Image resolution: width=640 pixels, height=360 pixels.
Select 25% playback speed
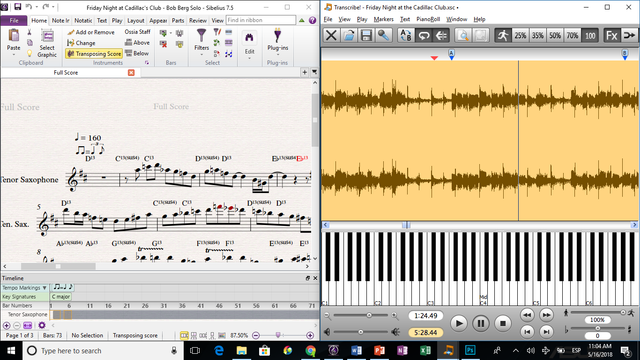pos(520,36)
